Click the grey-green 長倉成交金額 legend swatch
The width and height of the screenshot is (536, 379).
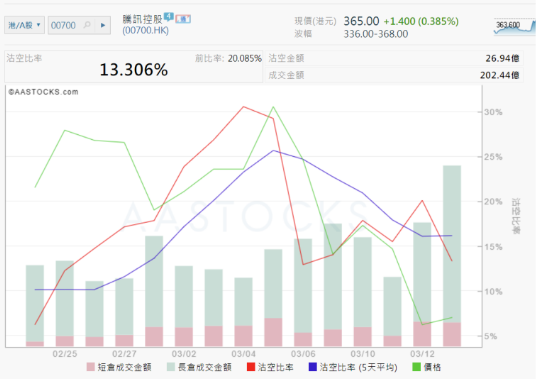click(171, 367)
